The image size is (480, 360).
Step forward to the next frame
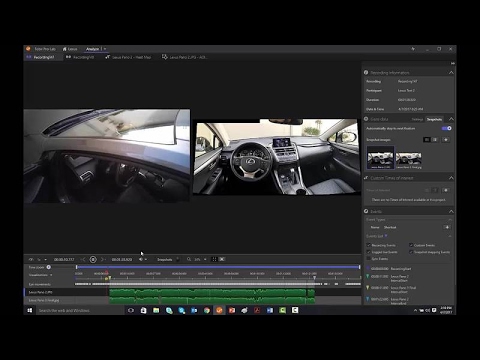pyautogui.click(x=103, y=259)
